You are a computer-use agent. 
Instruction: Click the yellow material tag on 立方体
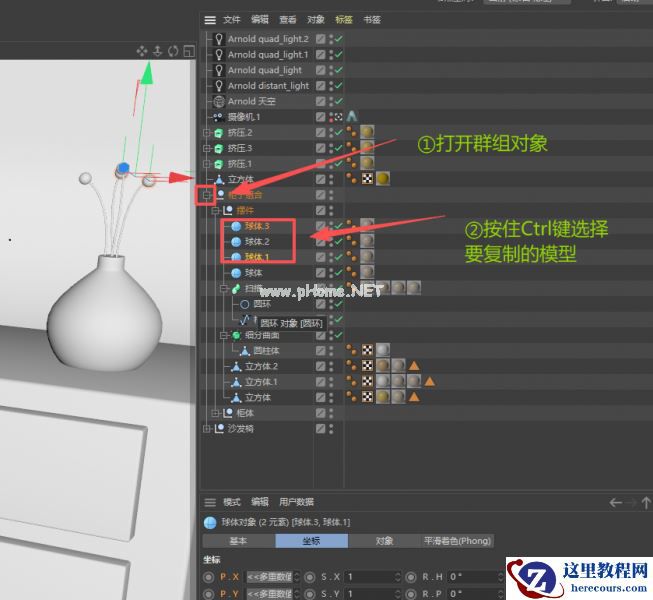pos(383,179)
